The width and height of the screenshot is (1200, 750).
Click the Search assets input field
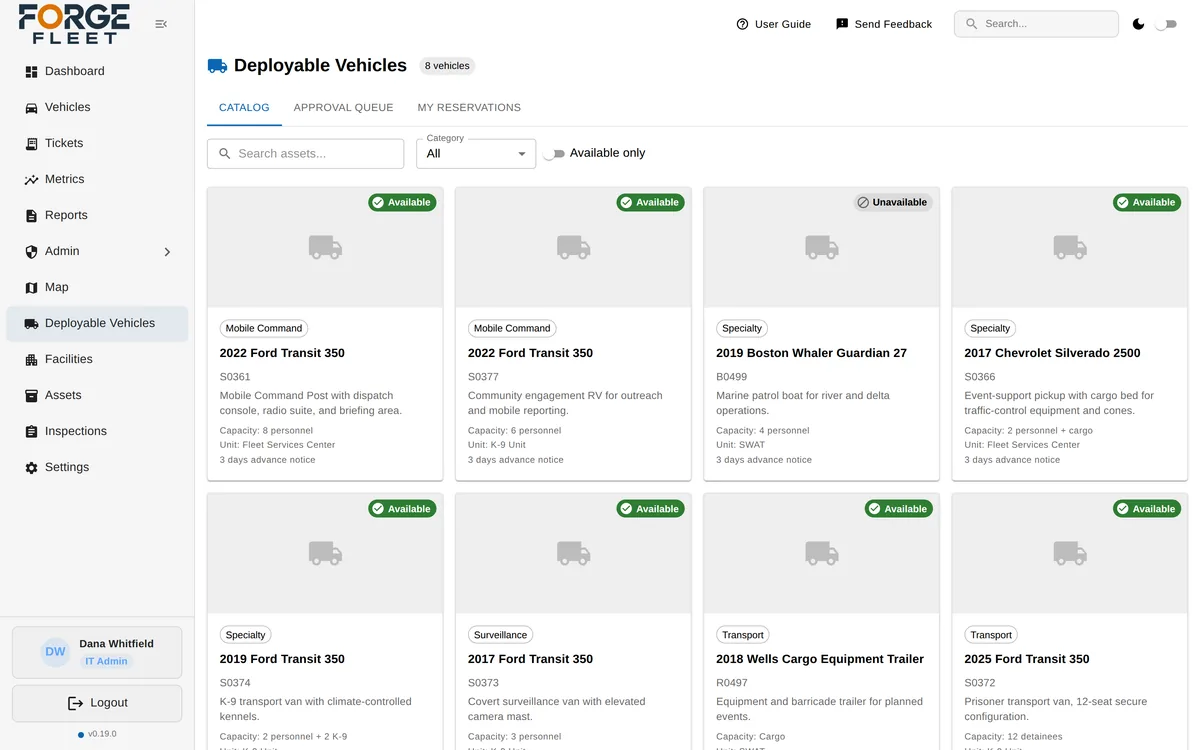(305, 154)
